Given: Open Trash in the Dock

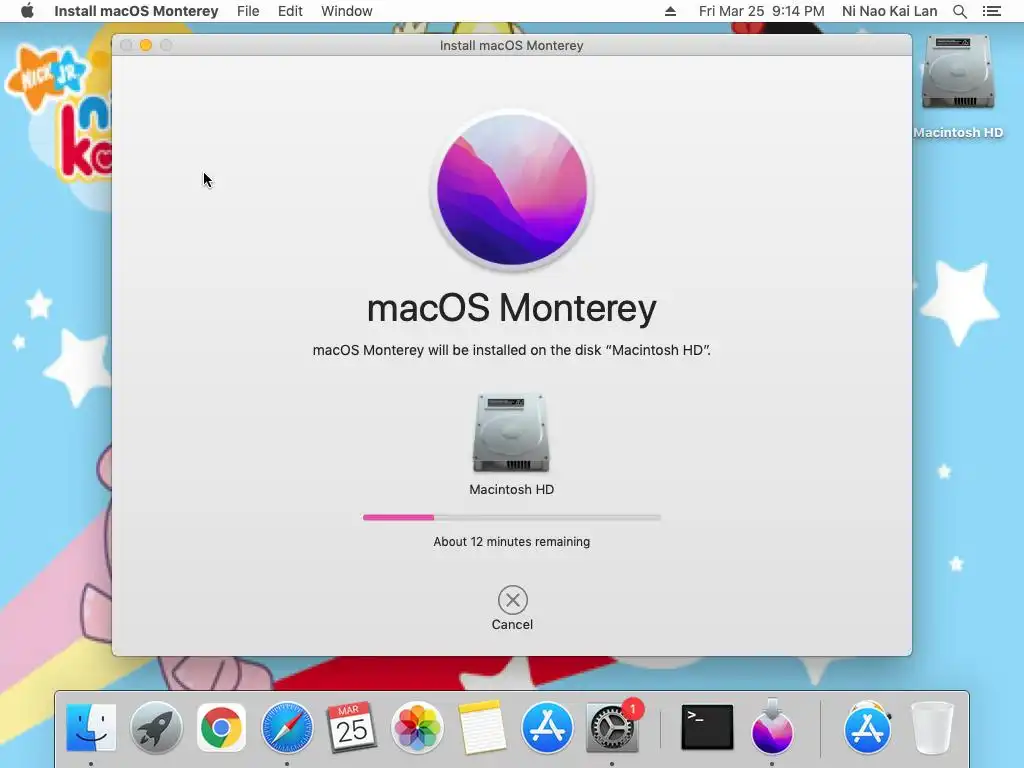Looking at the screenshot, I should 933,728.
